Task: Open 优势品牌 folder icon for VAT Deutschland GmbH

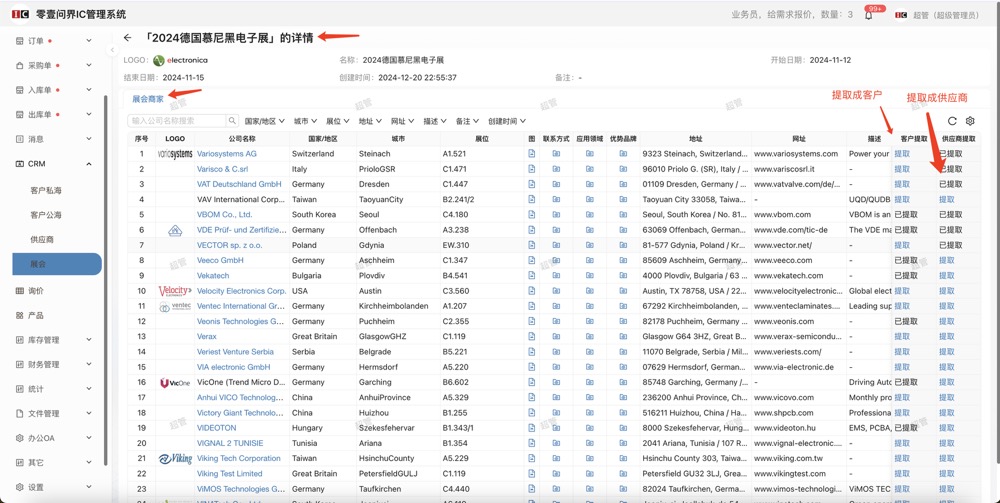Action: pyautogui.click(x=623, y=184)
